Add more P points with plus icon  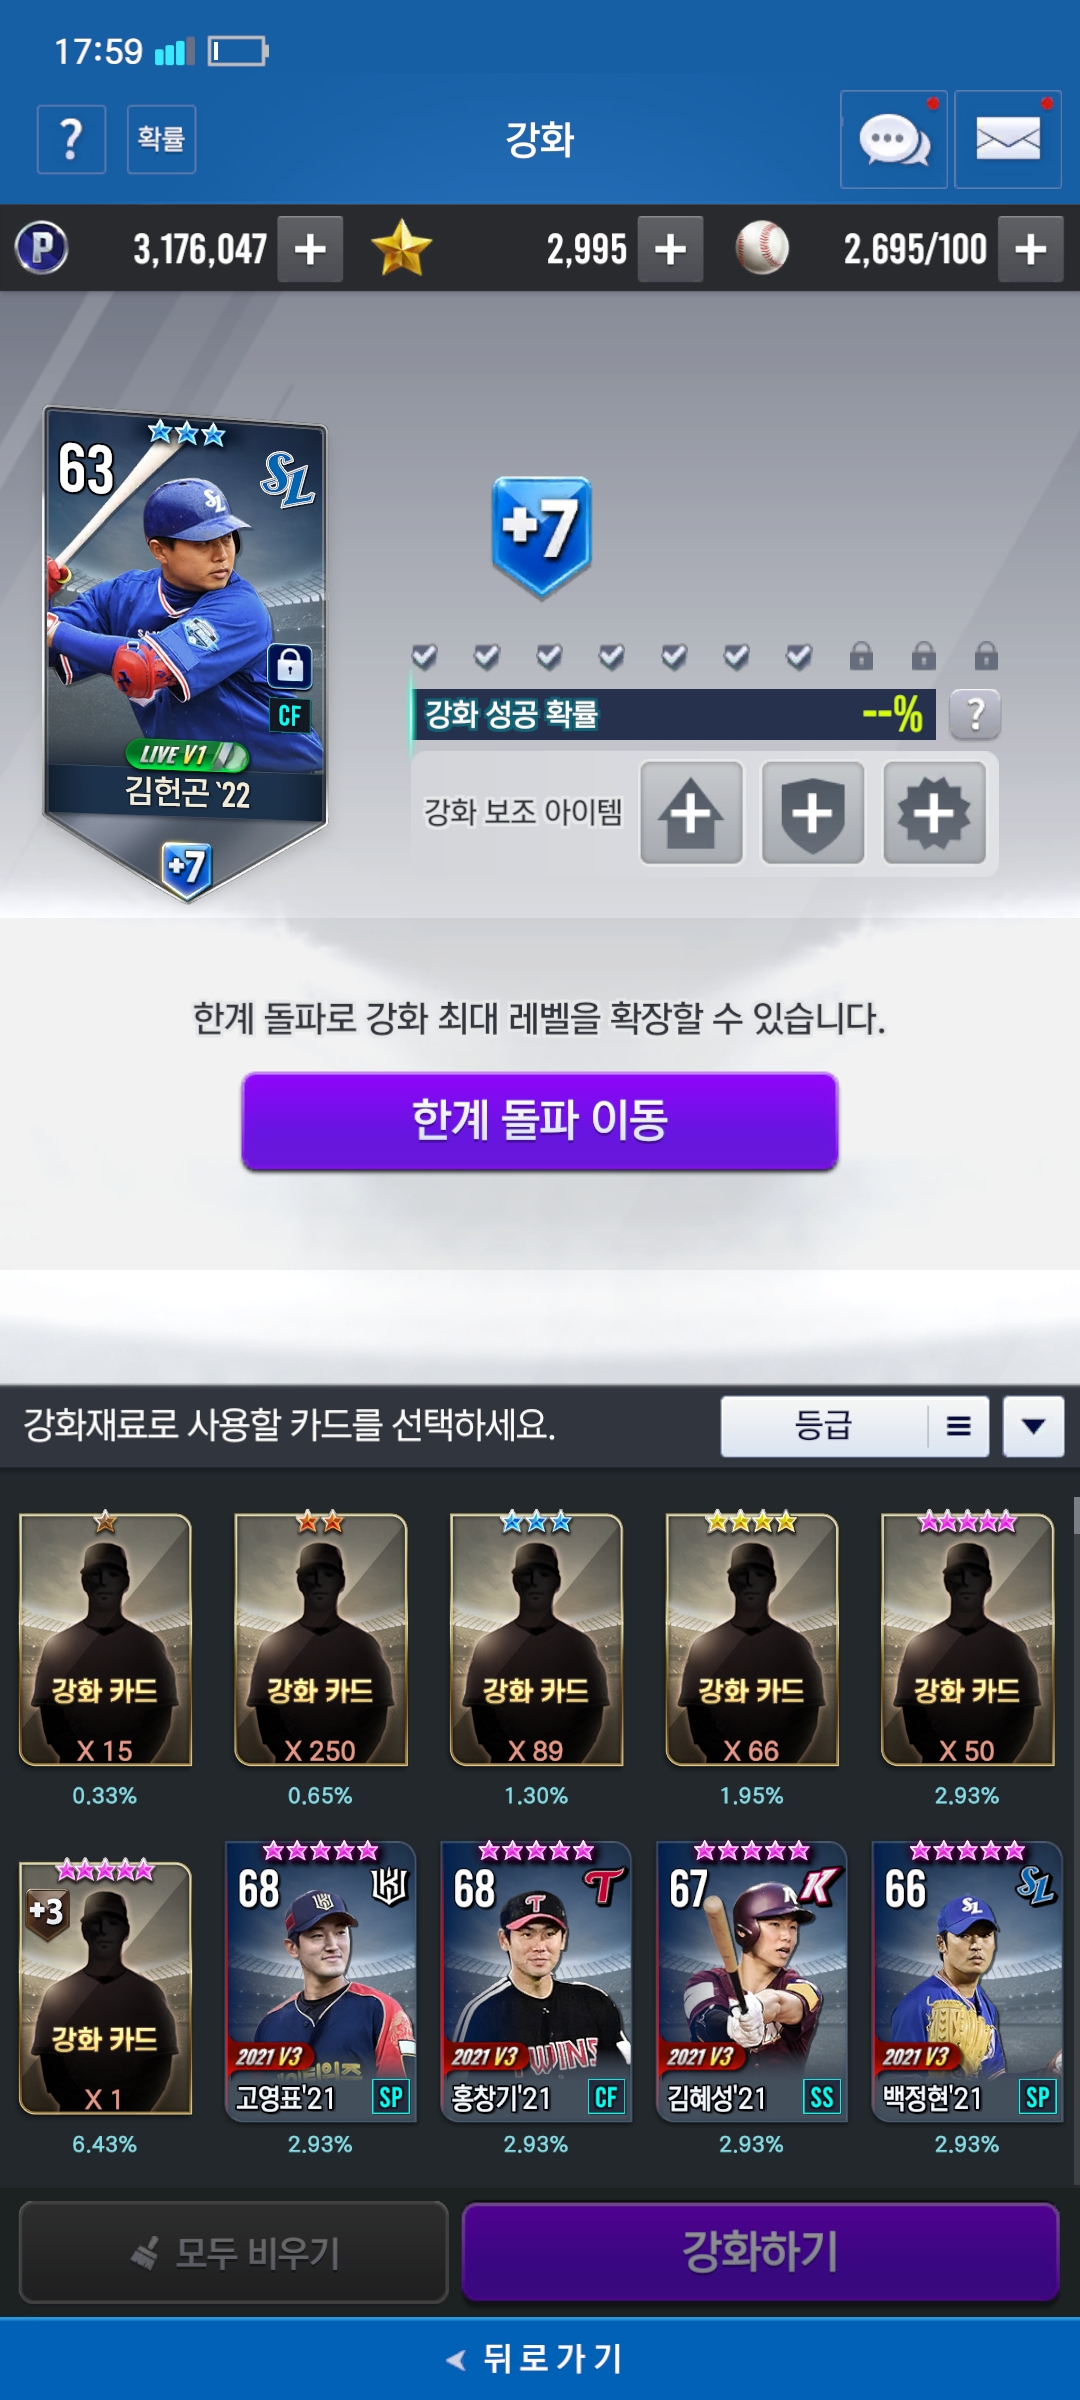[x=311, y=249]
